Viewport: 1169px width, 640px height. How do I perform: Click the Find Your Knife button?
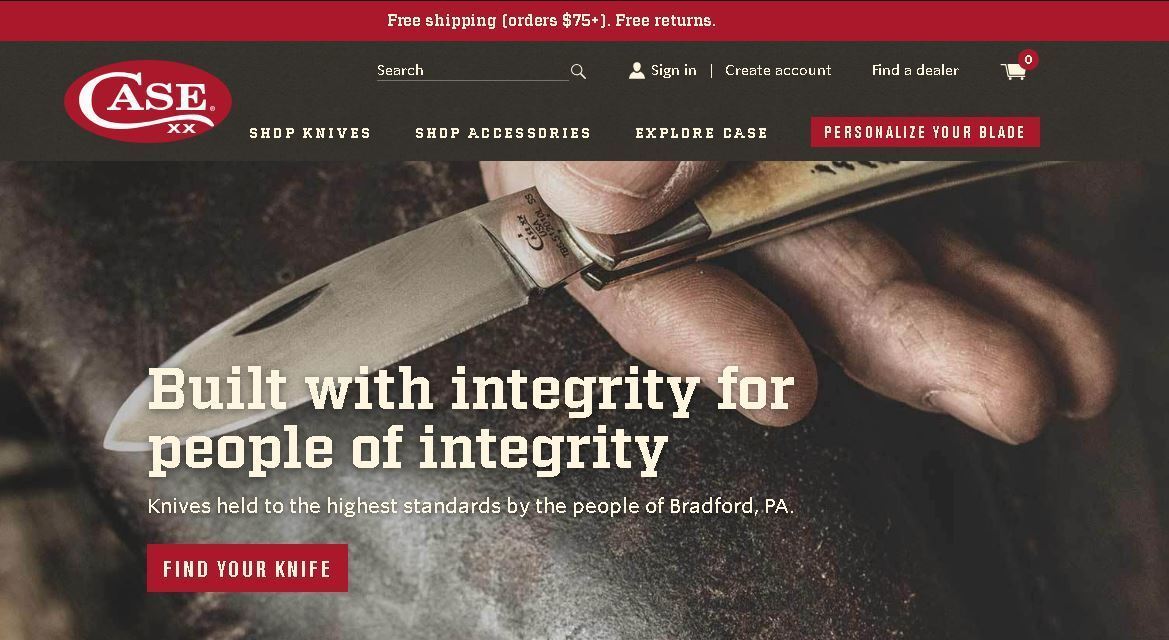(x=248, y=568)
